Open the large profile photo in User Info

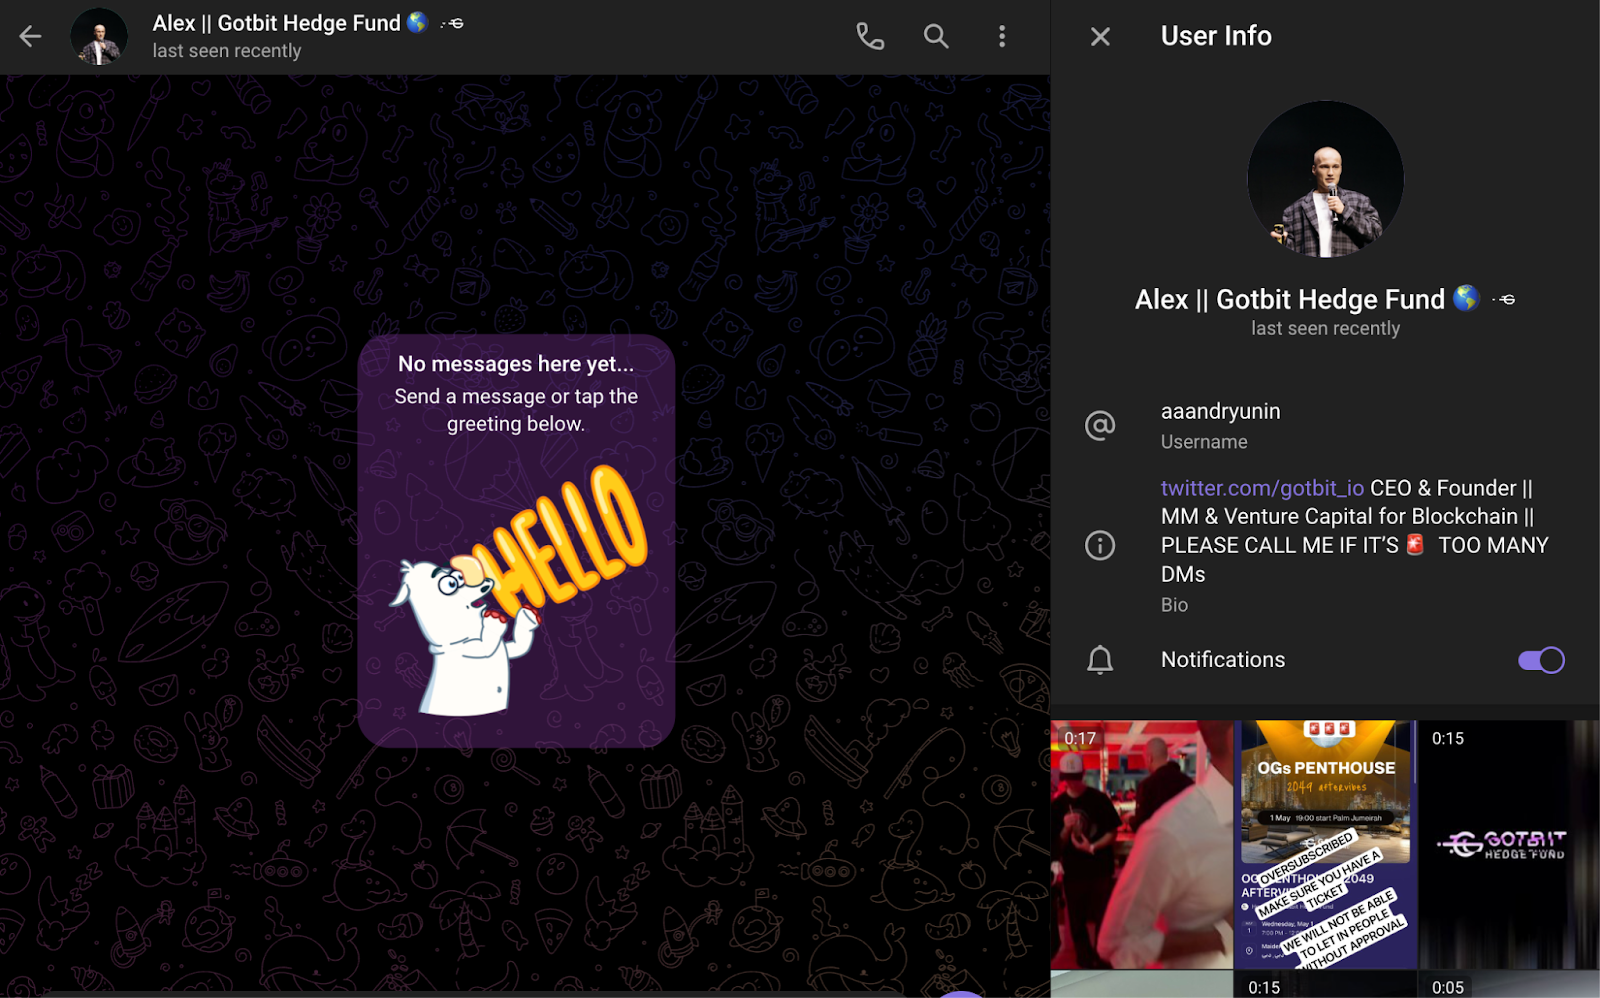(x=1325, y=179)
